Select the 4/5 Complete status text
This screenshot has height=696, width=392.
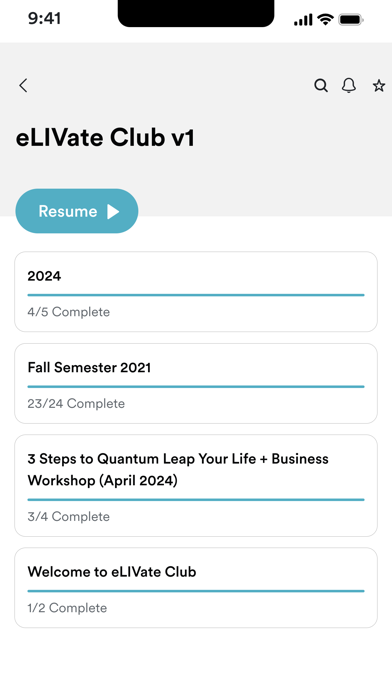click(68, 312)
